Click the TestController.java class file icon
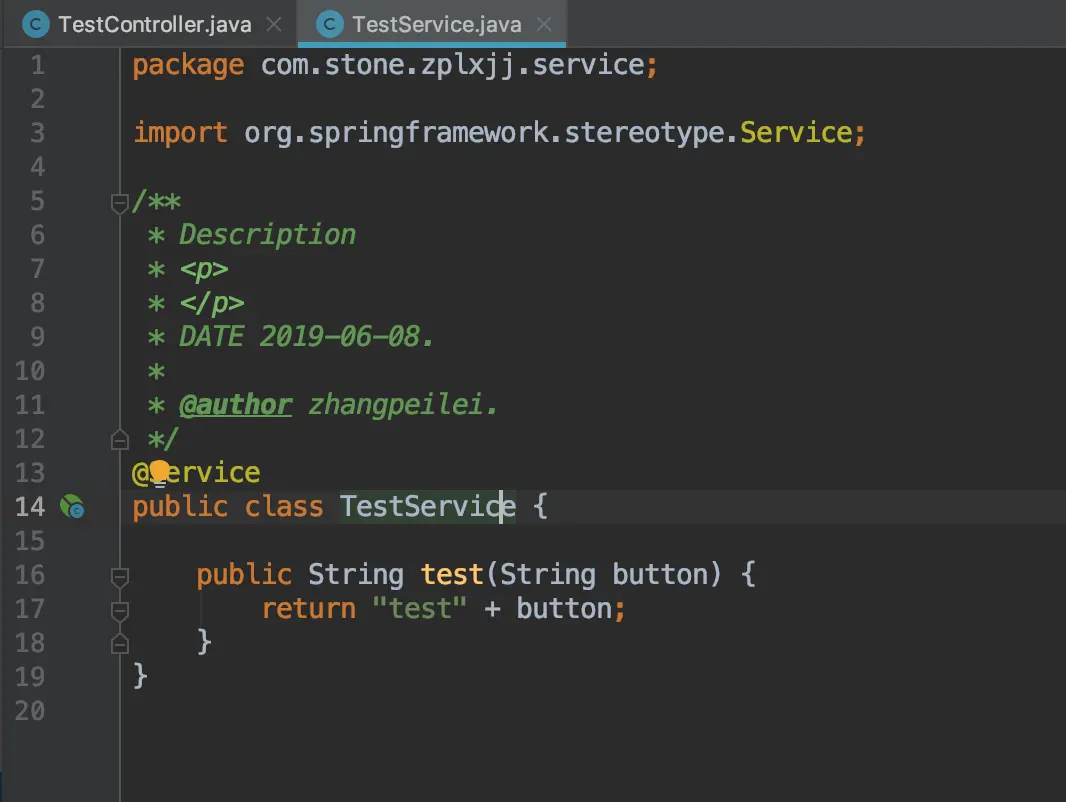The image size is (1066, 802). tap(36, 24)
